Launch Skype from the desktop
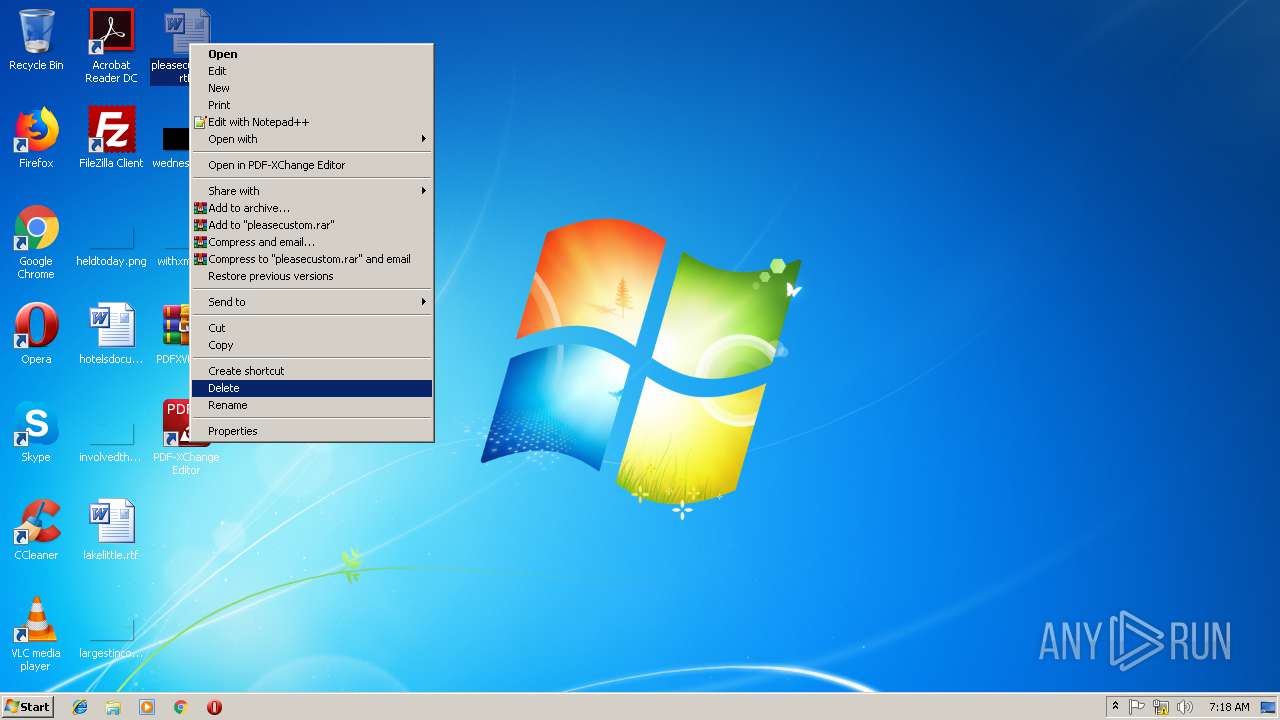Viewport: 1280px width, 720px height. (x=36, y=433)
